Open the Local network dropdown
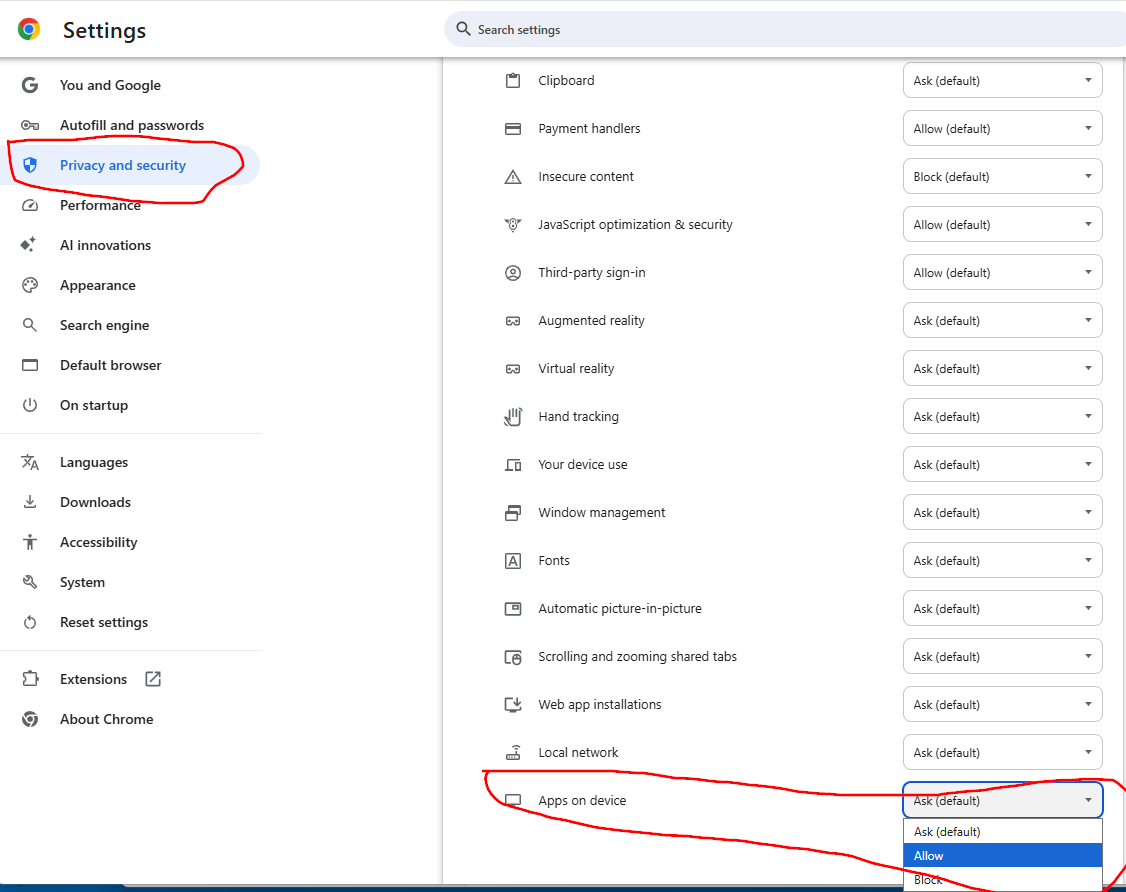Image resolution: width=1126 pixels, height=892 pixels. (x=1002, y=753)
